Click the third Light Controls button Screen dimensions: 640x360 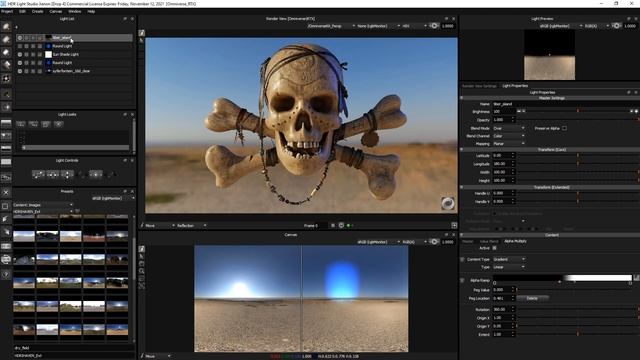67,174
